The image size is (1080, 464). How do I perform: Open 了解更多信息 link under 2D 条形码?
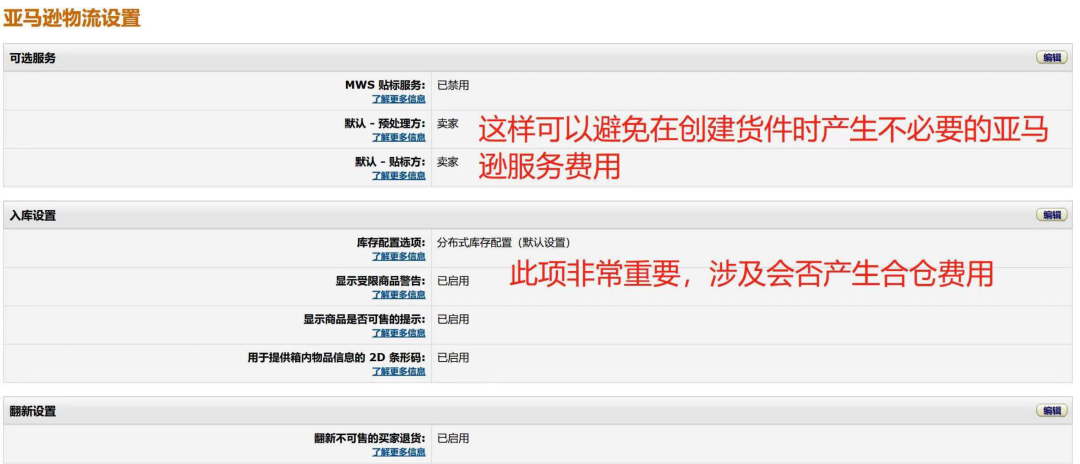[x=399, y=372]
